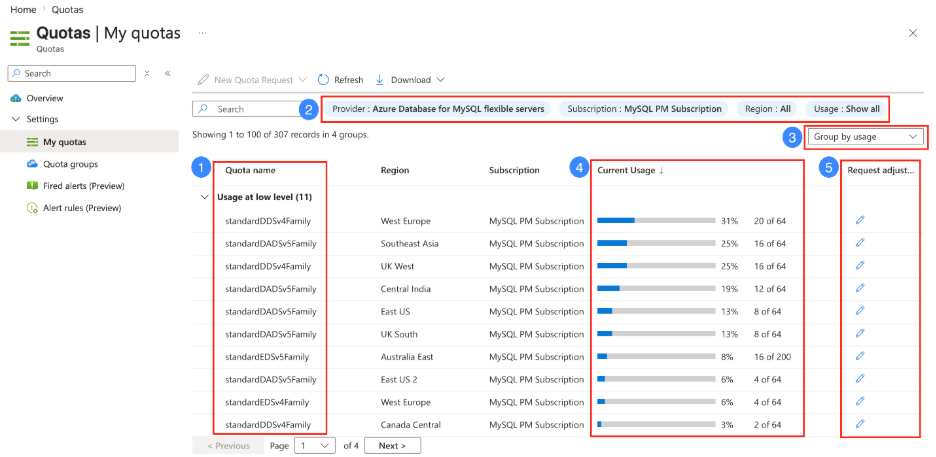This screenshot has width=936, height=457.
Task: Click Quotas in the breadcrumb
Action: (67, 10)
